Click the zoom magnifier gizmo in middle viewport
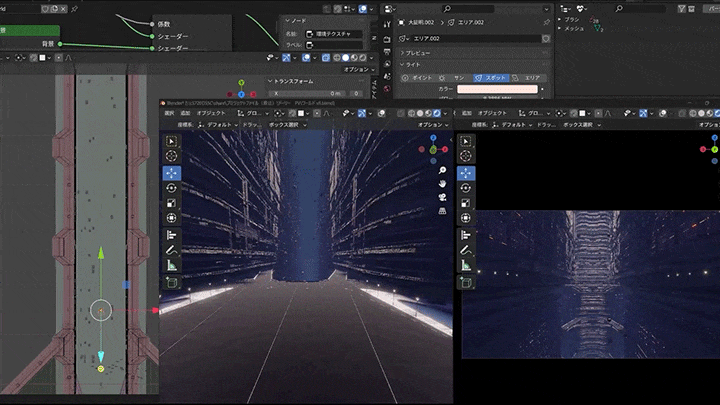Viewport: 720px width, 405px height. tap(442, 170)
